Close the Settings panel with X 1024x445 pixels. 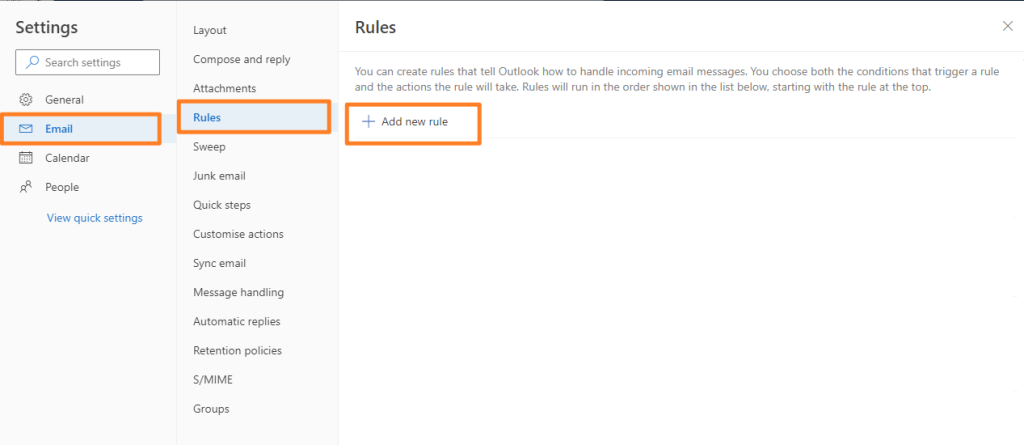[1007, 26]
